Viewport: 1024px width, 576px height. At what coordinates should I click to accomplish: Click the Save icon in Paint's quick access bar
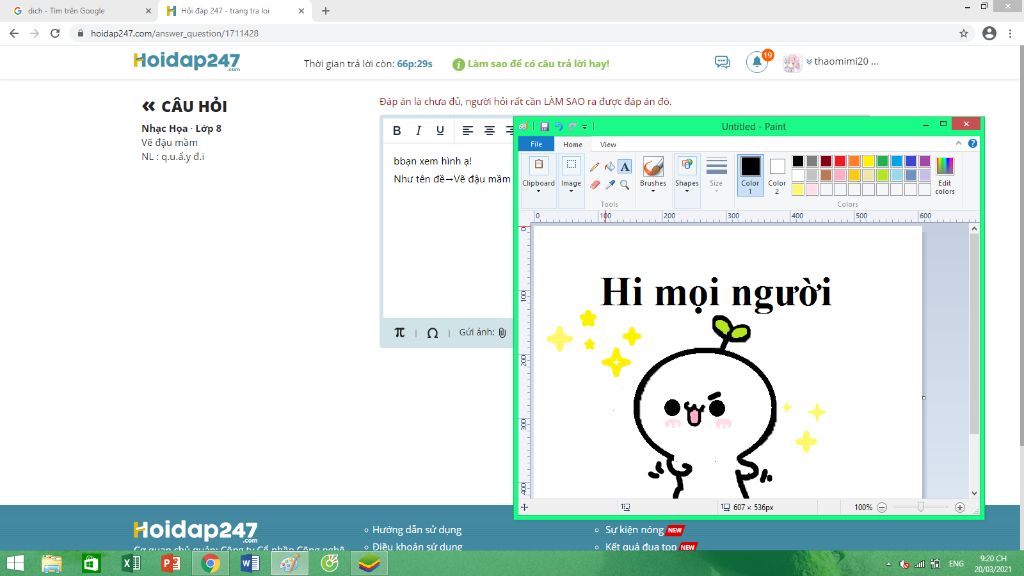click(544, 127)
